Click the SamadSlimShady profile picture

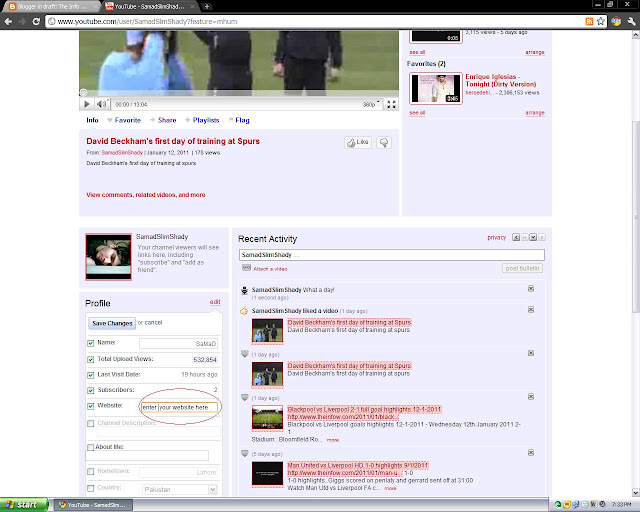click(109, 257)
